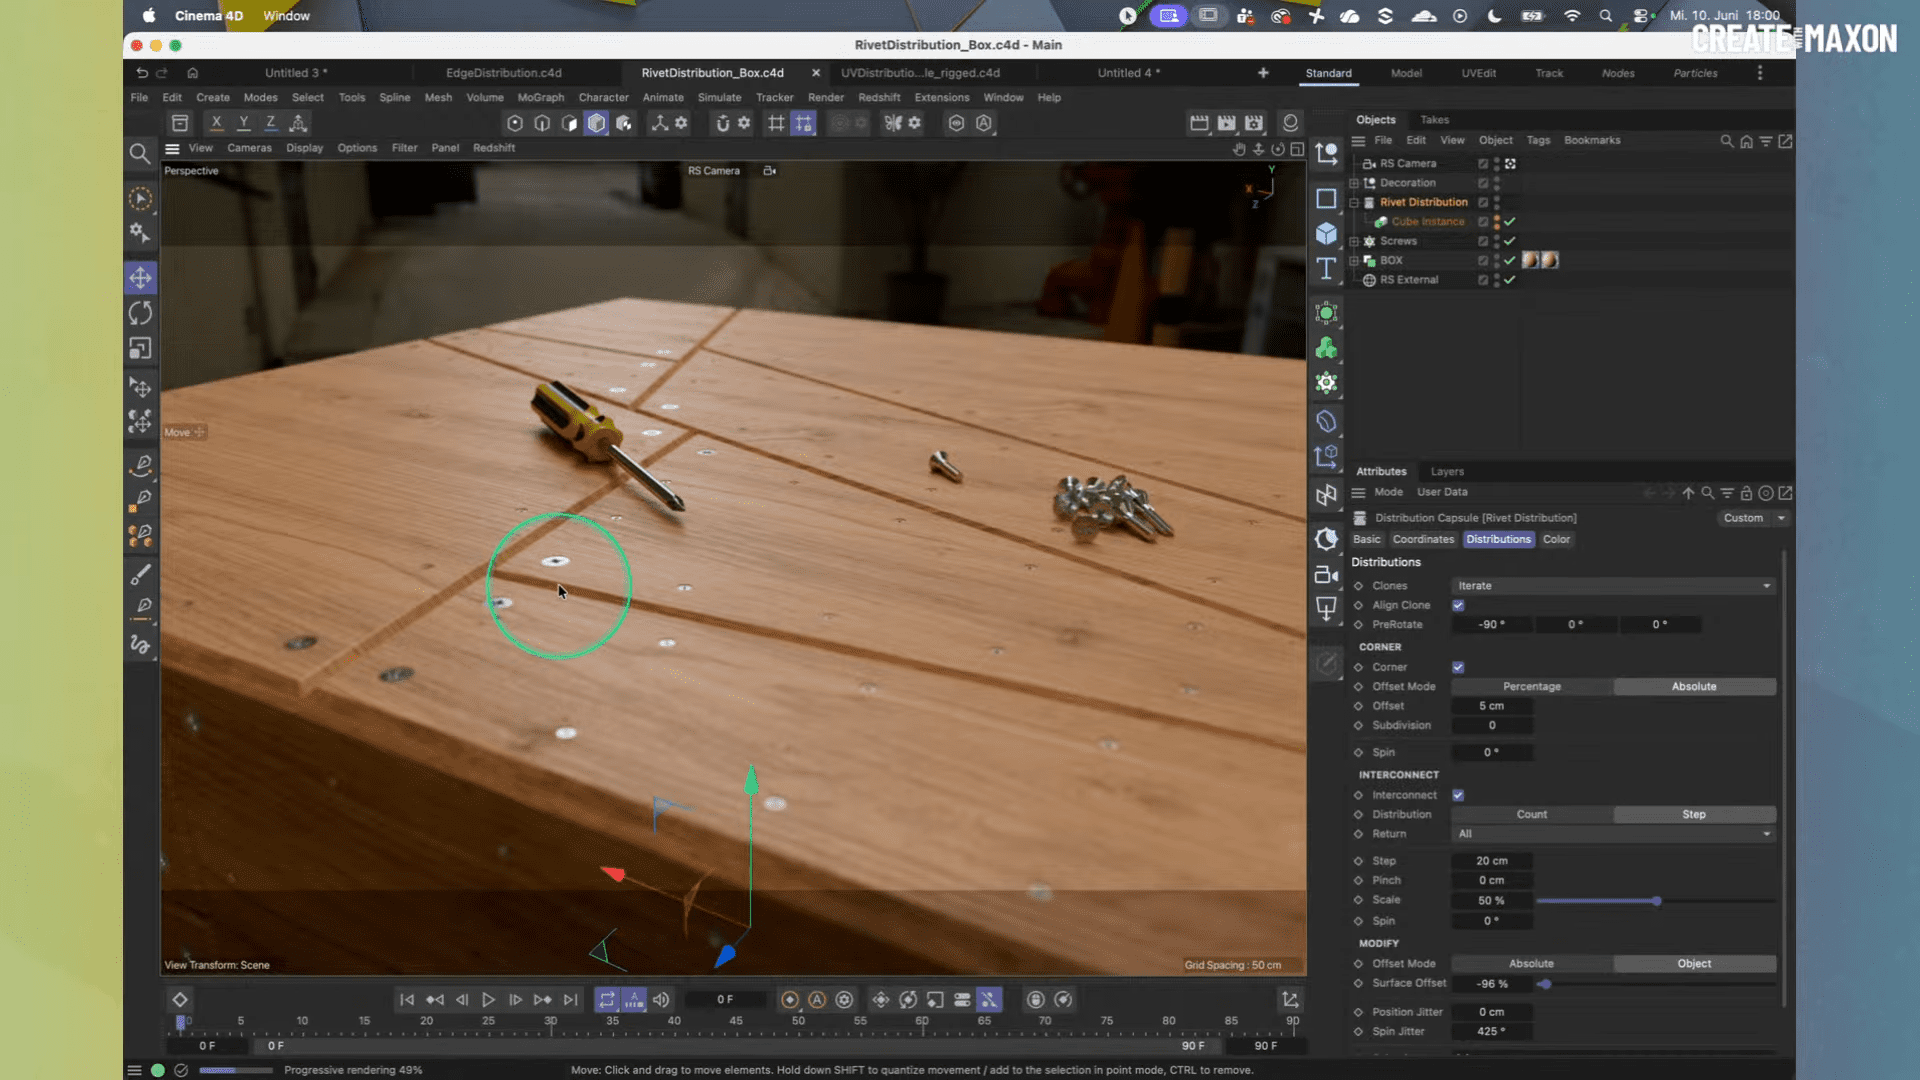This screenshot has height=1080, width=1920.
Task: Open the Simulate menu
Action: (x=719, y=98)
